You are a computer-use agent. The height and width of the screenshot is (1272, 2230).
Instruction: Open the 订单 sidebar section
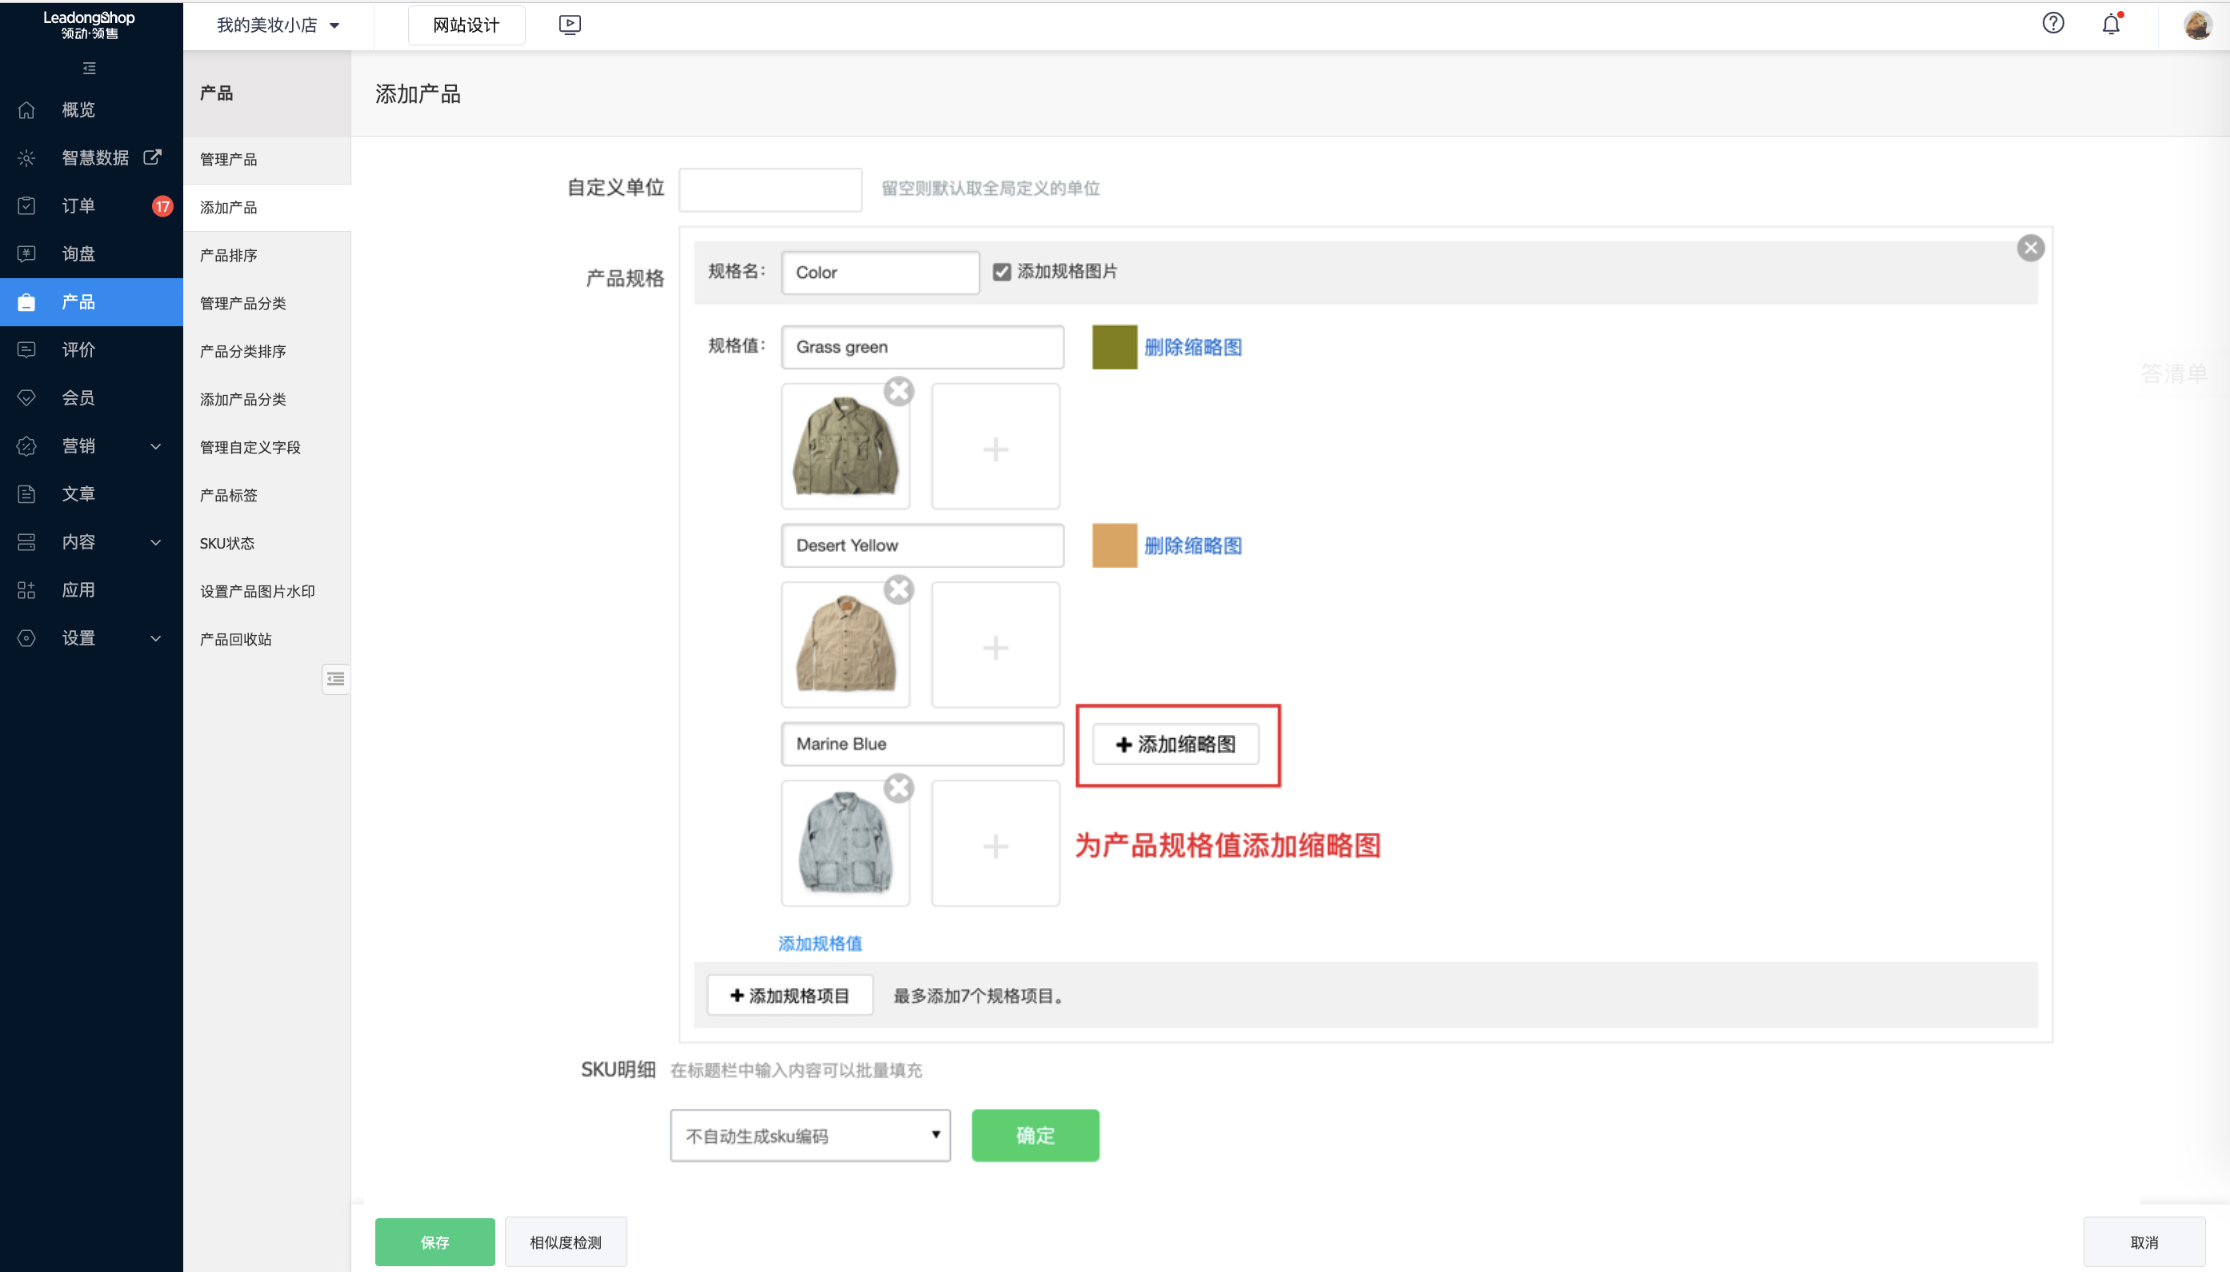(79, 206)
